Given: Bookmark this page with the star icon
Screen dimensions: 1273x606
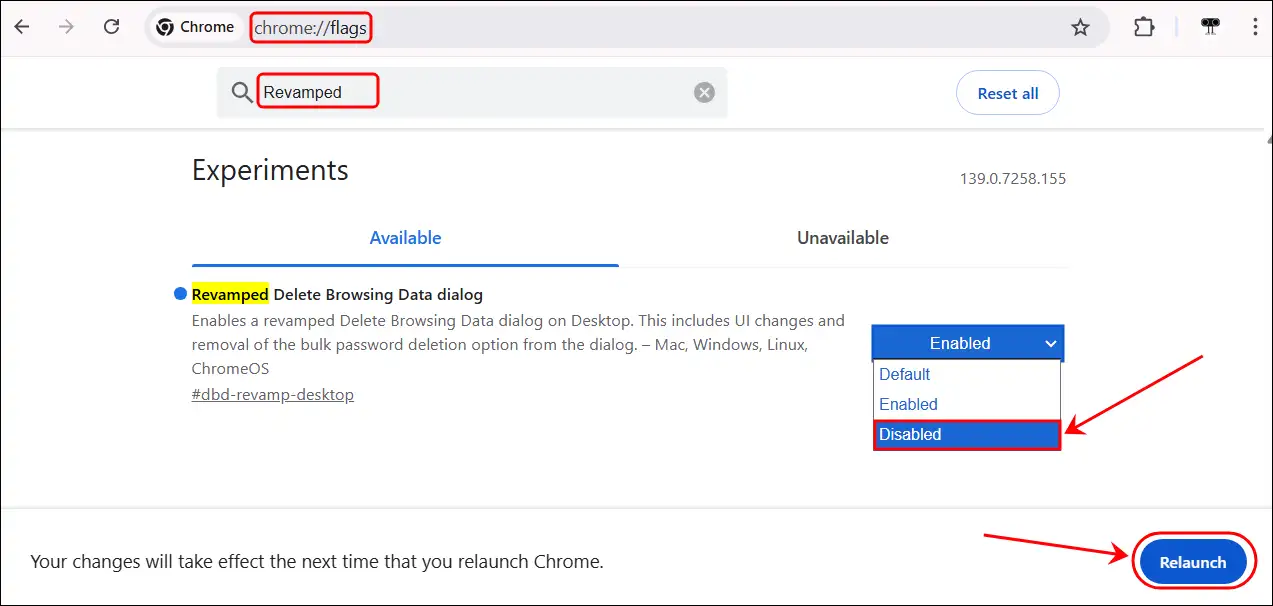Looking at the screenshot, I should (x=1081, y=28).
